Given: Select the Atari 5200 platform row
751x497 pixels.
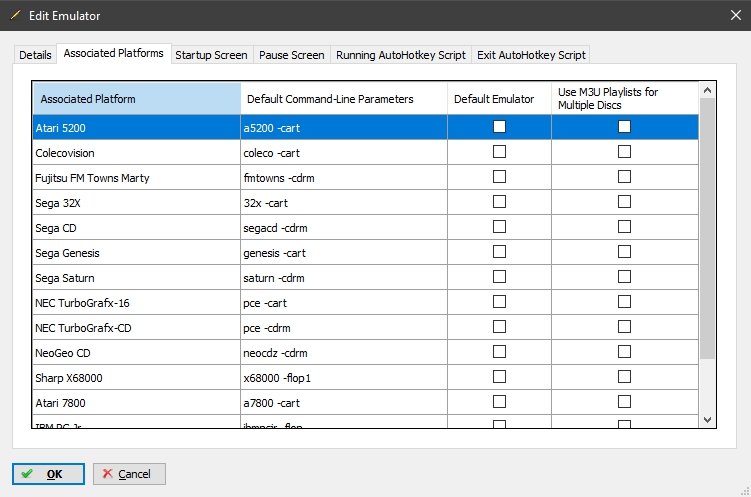Looking at the screenshot, I should coord(365,127).
